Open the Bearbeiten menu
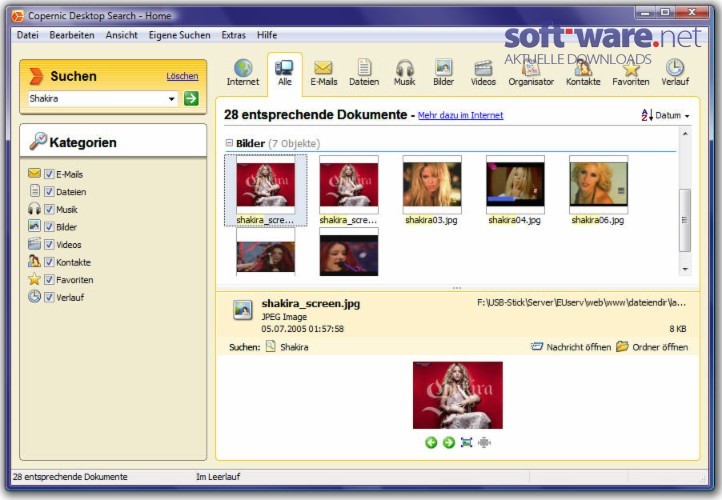Screen dimensions: 722x500 click(x=72, y=35)
